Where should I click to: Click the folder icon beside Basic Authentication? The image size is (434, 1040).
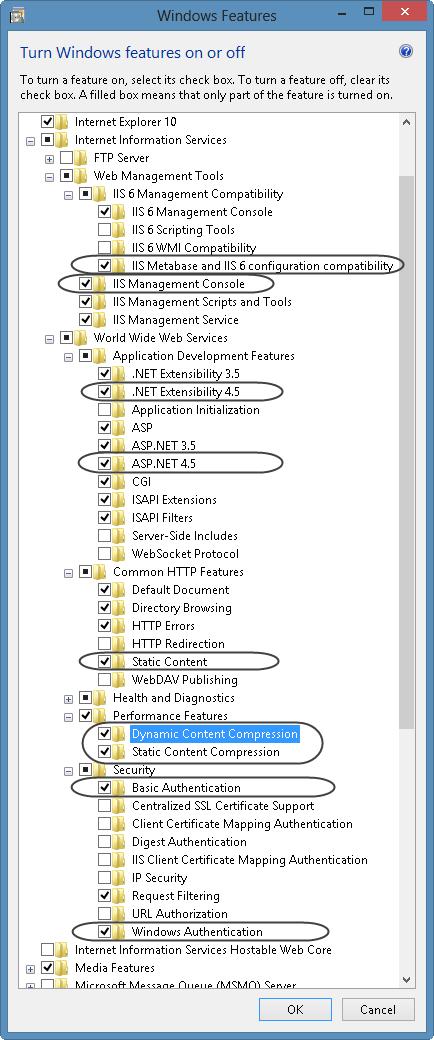pos(119,787)
